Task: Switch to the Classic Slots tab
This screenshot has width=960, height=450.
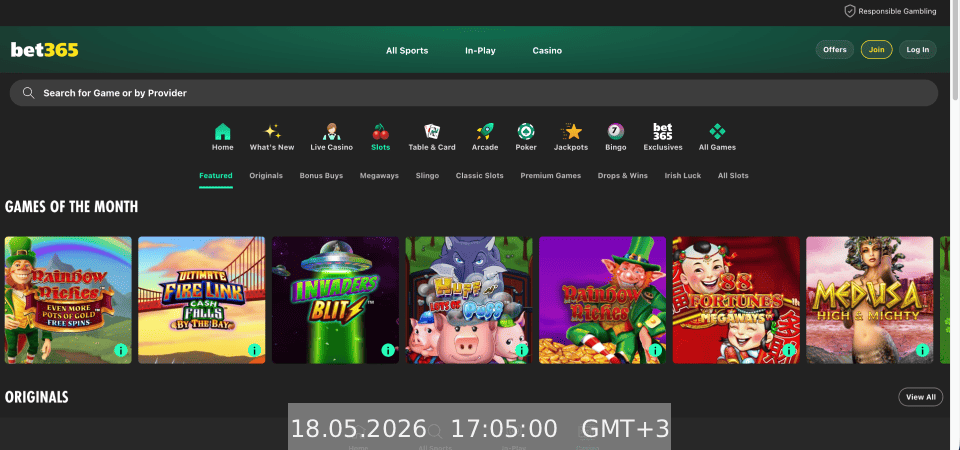Action: coord(479,176)
